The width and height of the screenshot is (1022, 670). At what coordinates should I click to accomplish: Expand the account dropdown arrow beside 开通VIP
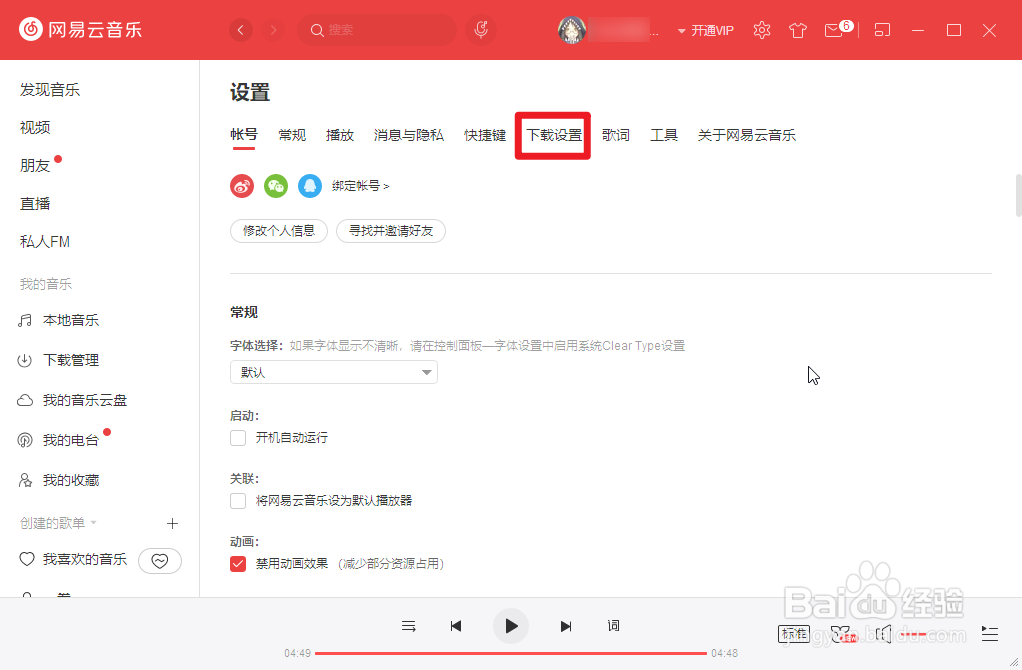tap(682, 31)
